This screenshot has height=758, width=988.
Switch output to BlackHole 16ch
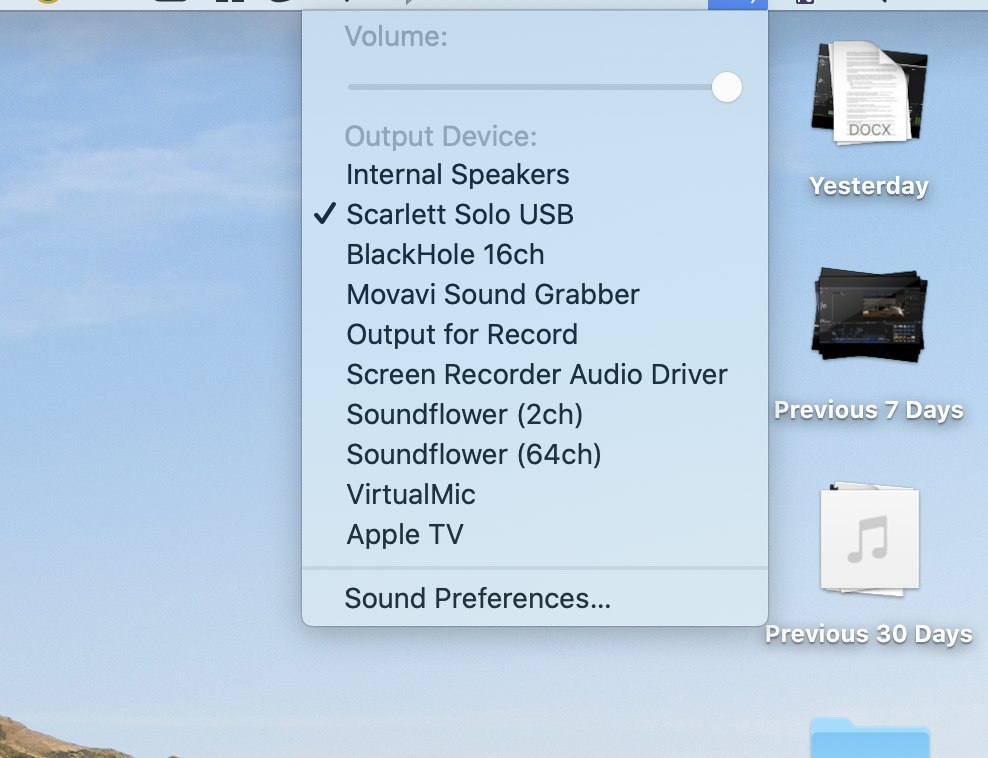(x=535, y=255)
